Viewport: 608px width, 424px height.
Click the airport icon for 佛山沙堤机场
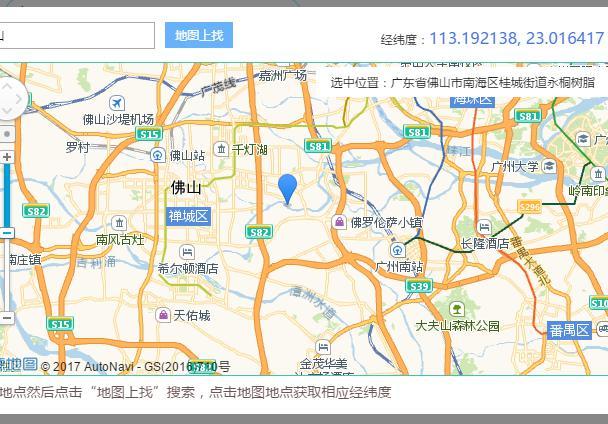(116, 103)
